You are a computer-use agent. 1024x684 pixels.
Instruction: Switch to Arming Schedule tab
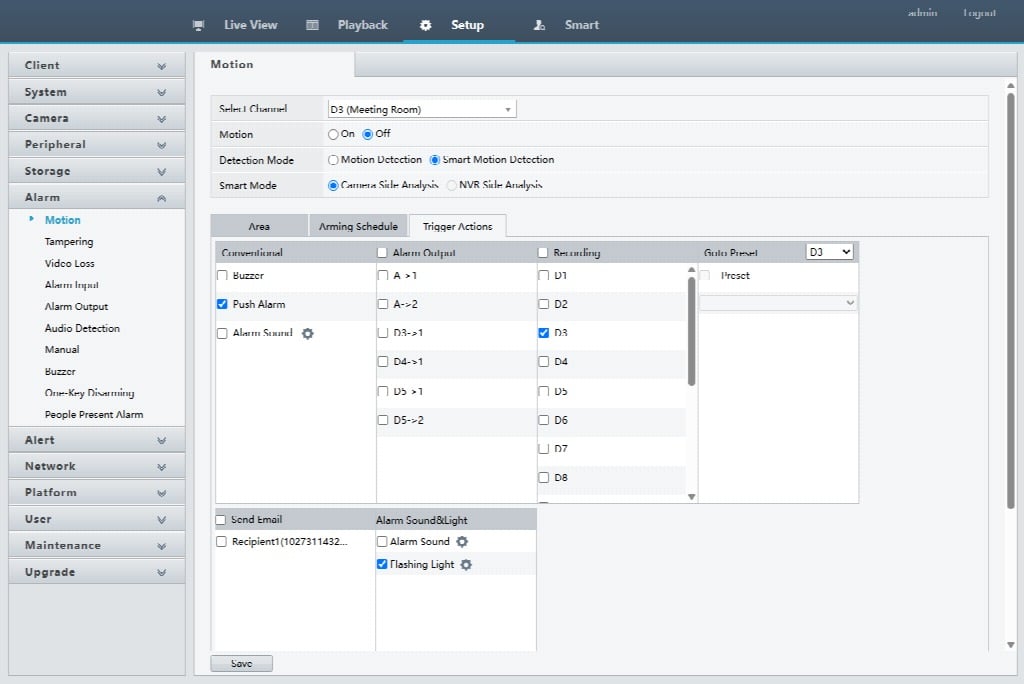[358, 226]
